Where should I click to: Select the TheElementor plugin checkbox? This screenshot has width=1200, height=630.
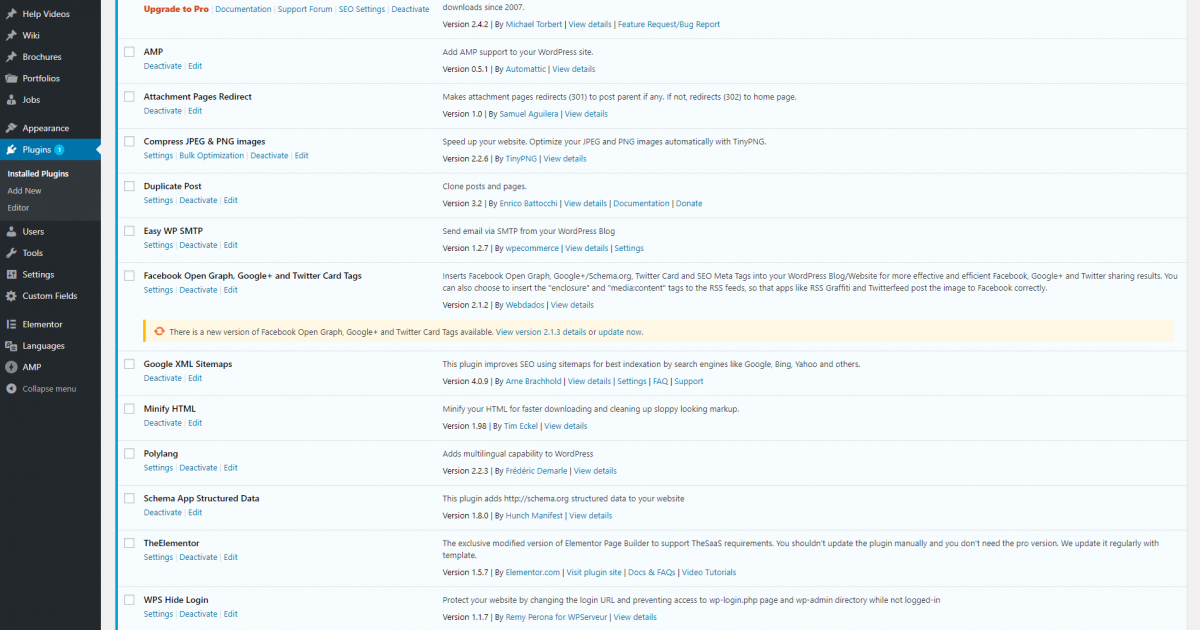129,543
